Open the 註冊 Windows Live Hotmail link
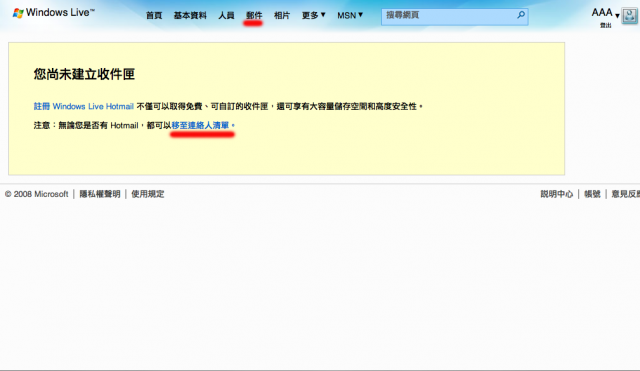Viewport: 640px width, 371px height. tap(84, 107)
